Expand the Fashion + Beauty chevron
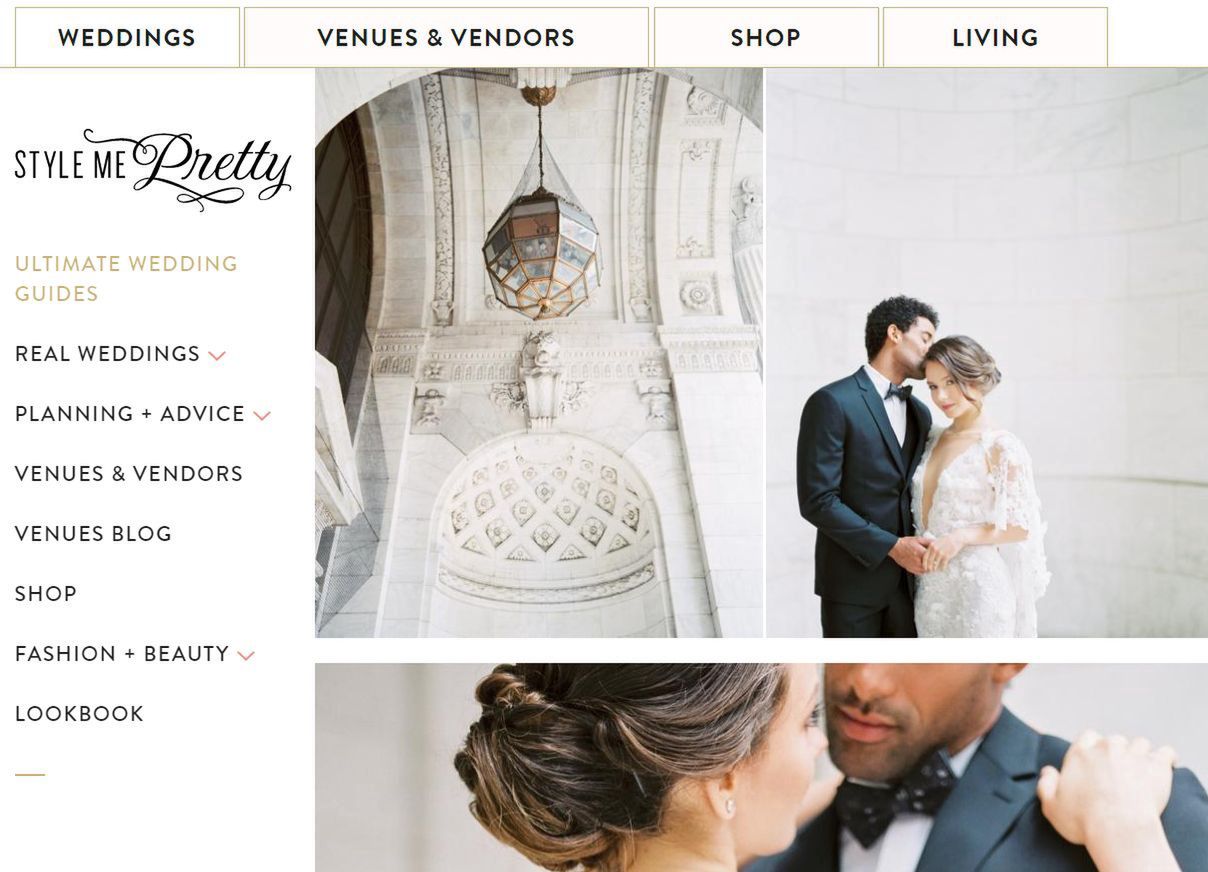The height and width of the screenshot is (872, 1208). (246, 656)
